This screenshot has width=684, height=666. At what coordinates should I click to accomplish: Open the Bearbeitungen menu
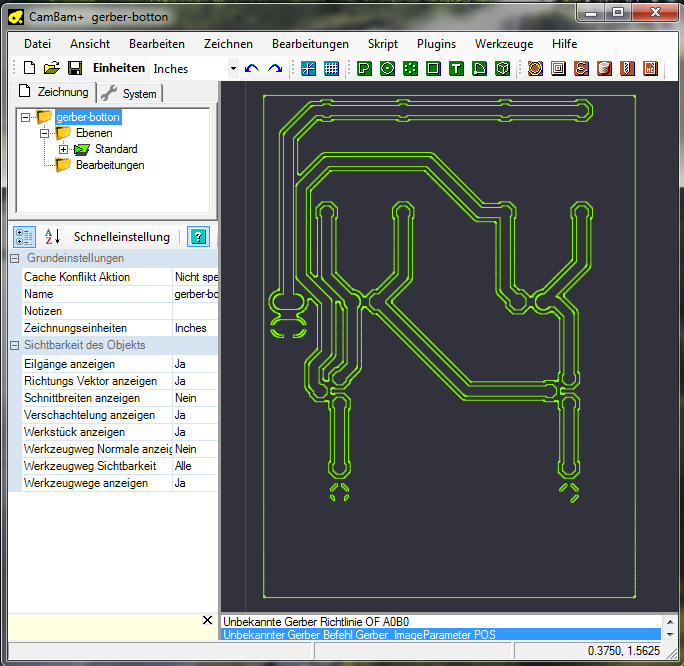(310, 44)
